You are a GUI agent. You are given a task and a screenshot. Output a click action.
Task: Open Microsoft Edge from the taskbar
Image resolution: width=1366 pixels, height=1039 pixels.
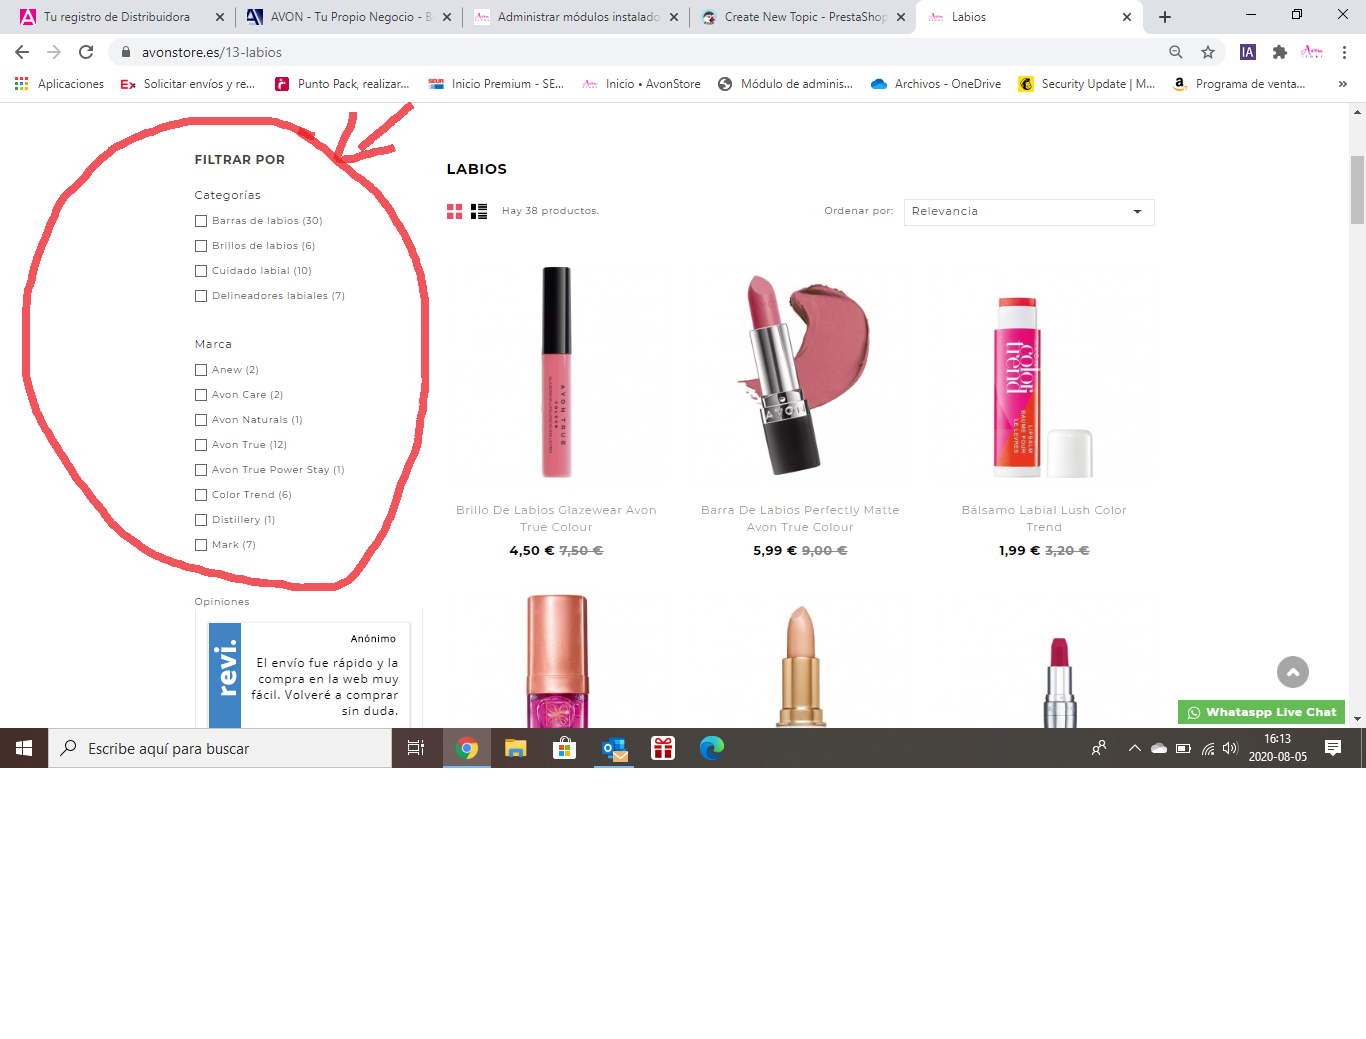point(712,748)
